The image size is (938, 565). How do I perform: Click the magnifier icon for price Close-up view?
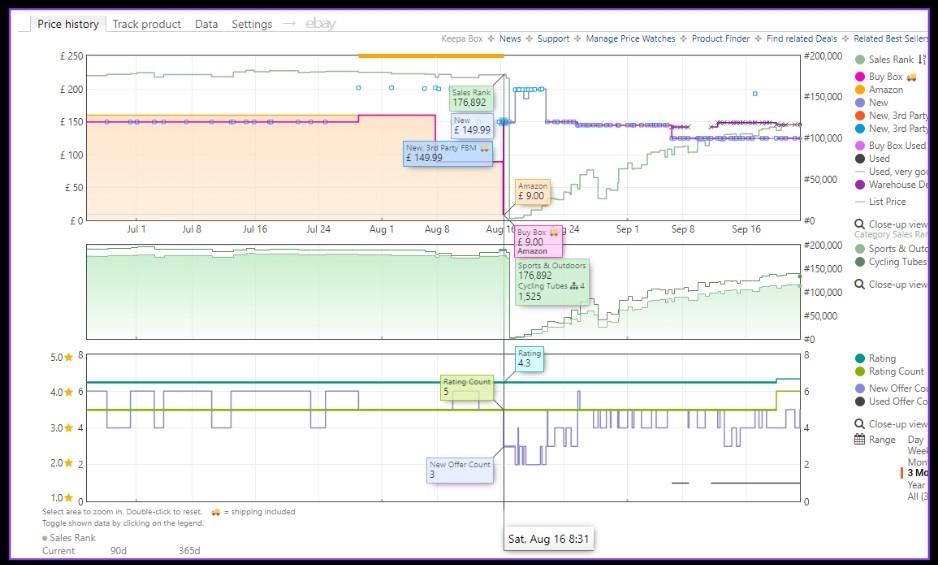[x=859, y=224]
